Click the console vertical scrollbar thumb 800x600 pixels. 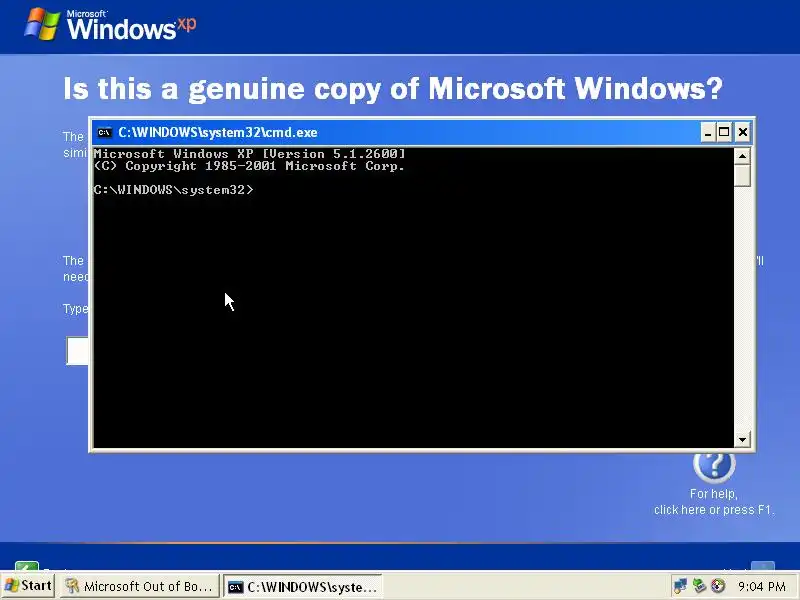pyautogui.click(x=742, y=176)
